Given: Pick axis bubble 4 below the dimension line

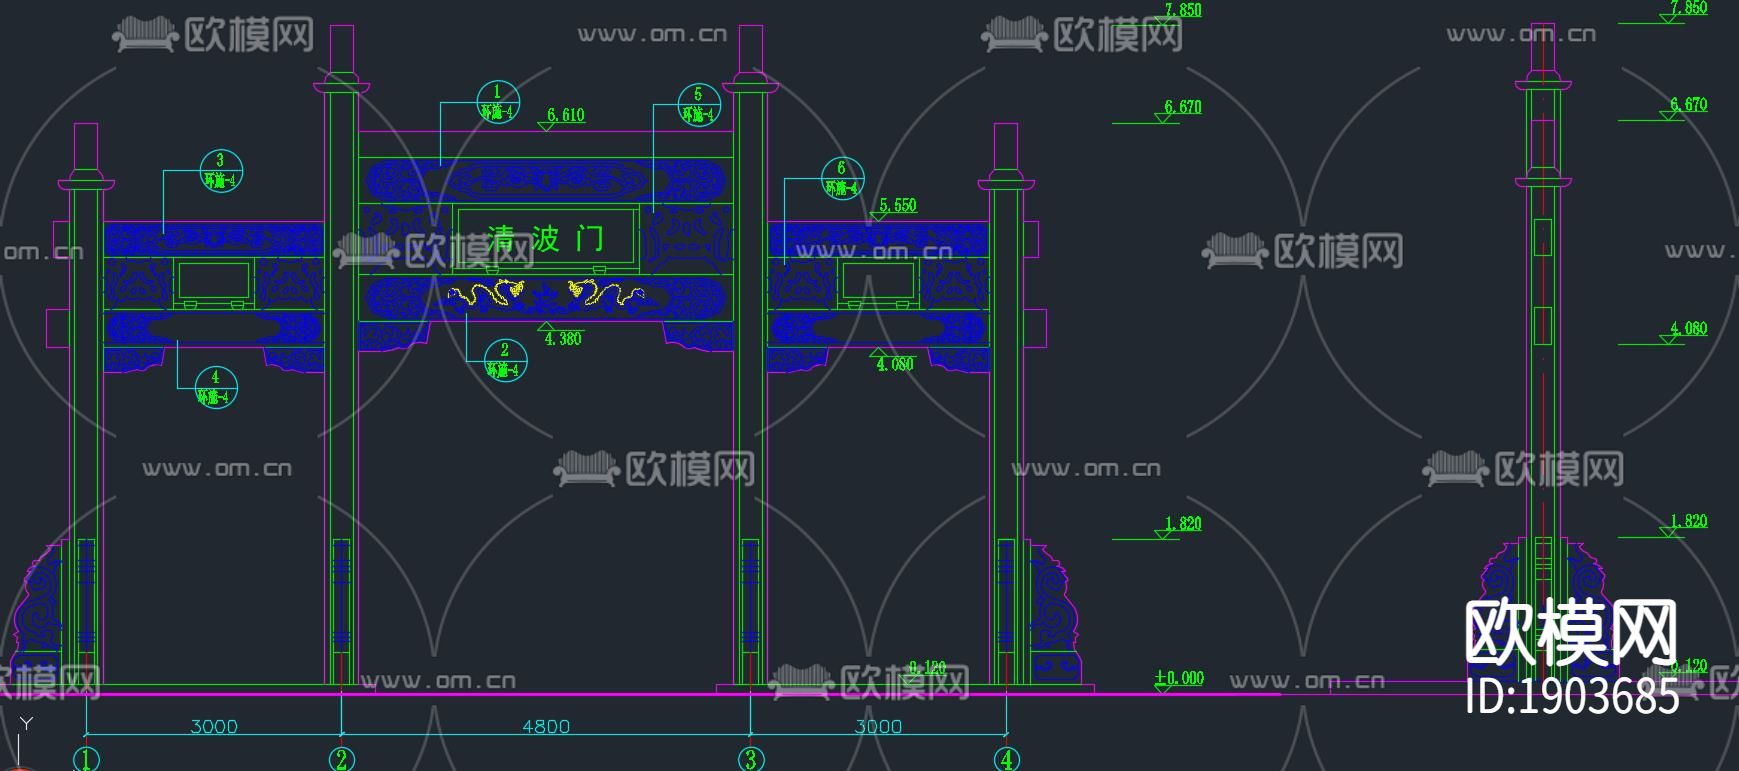Looking at the screenshot, I should point(1007,759).
